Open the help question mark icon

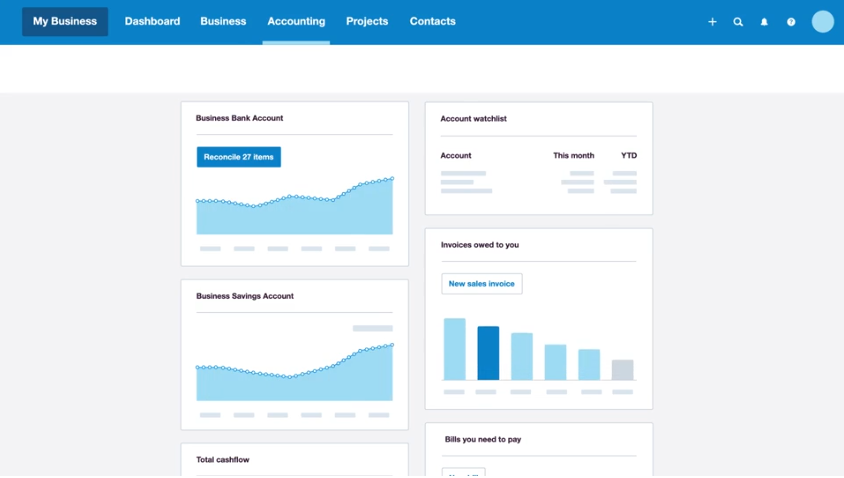click(x=791, y=22)
